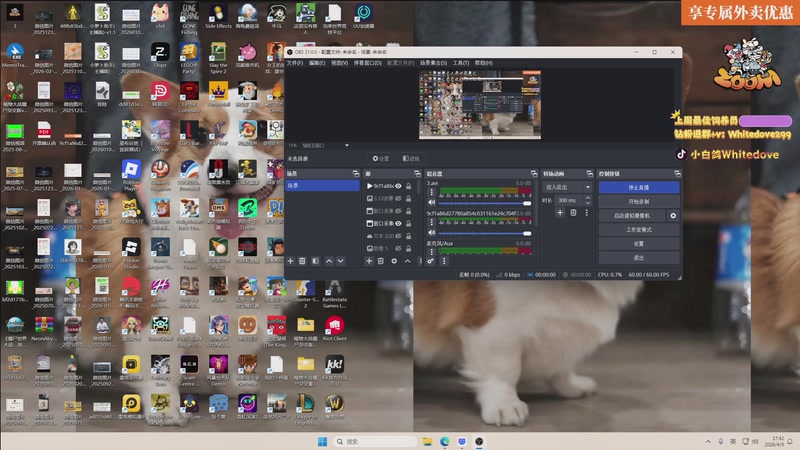
Task: Float the 混音器 dock using its pop-out icon
Action: click(x=534, y=174)
